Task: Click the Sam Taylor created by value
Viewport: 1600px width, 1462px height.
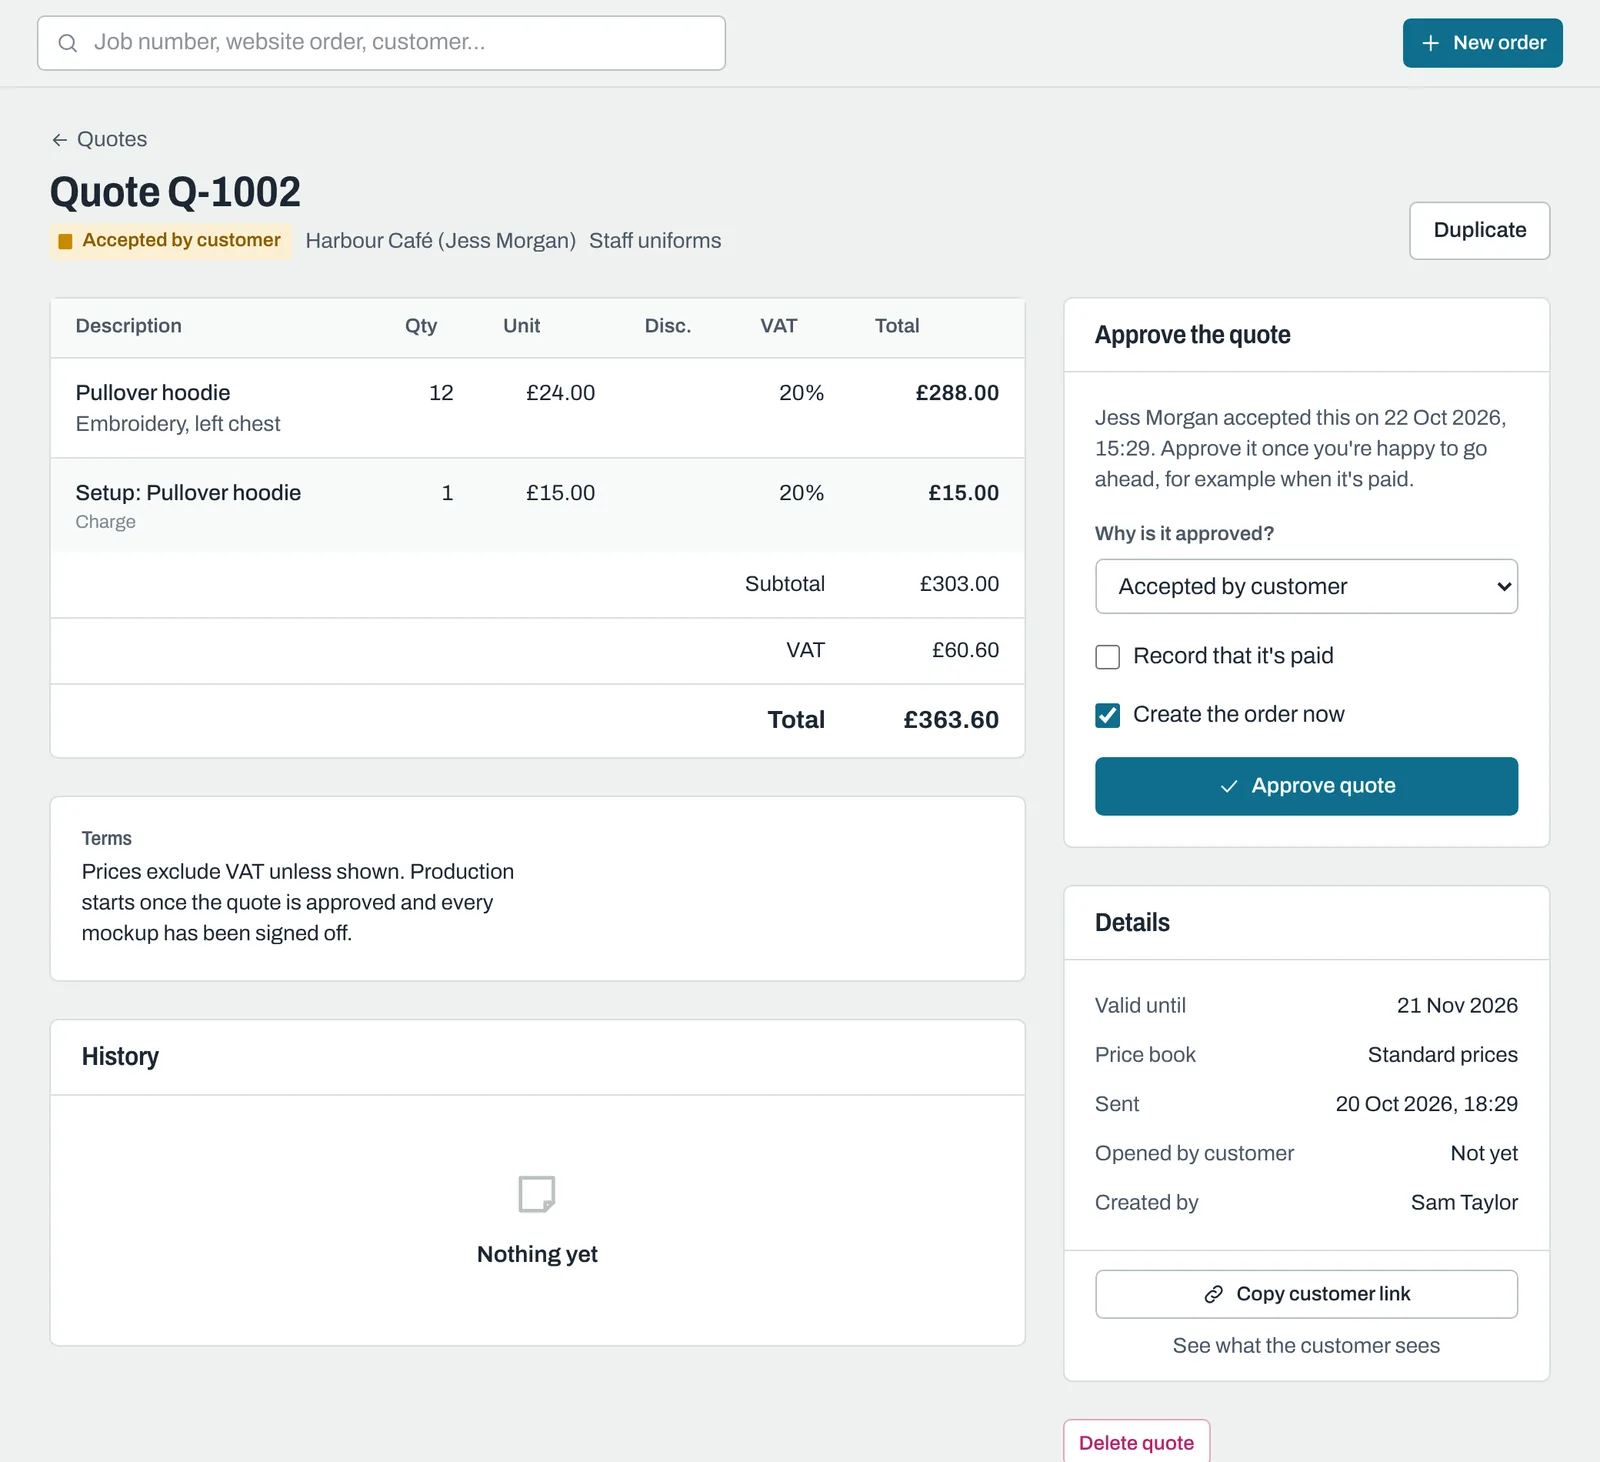Action: [1464, 1203]
